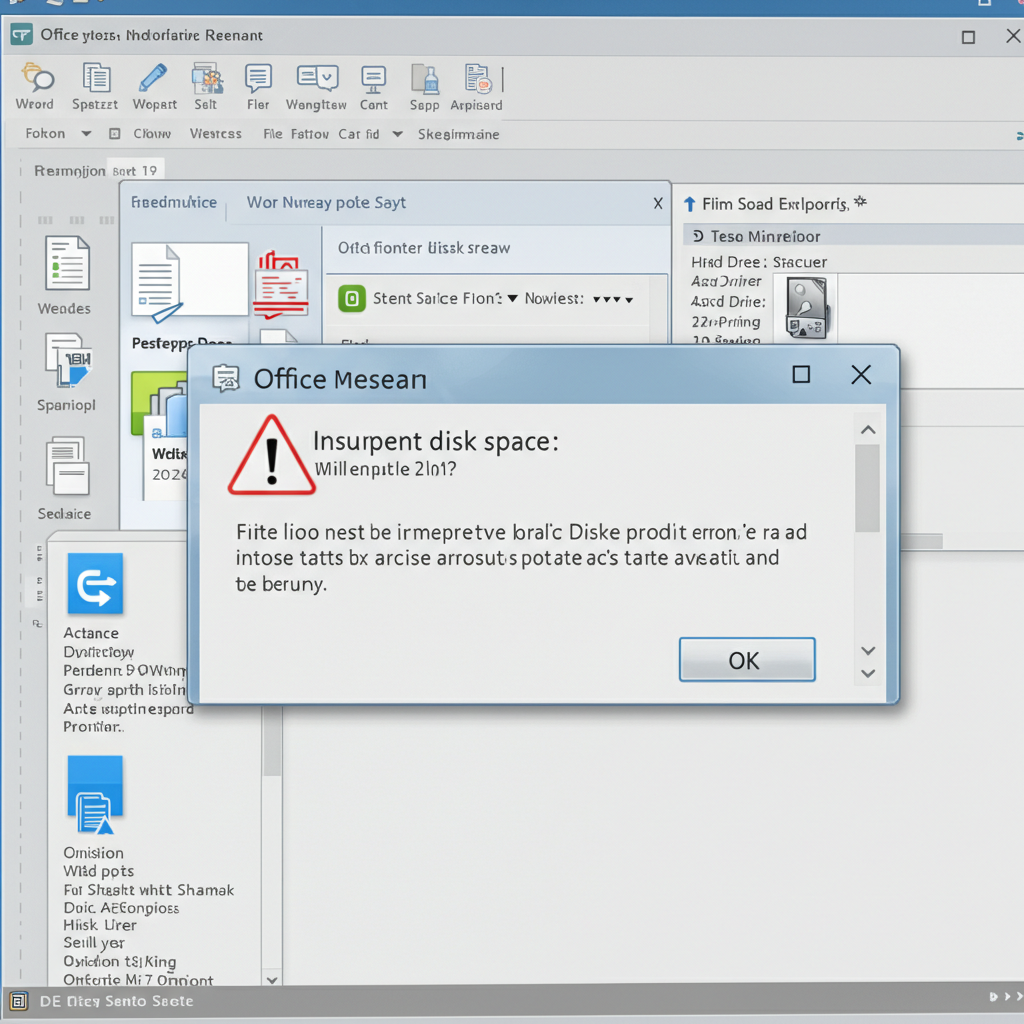This screenshot has height=1024, width=1024.
Task: Click the Arpiserd toolbar icon
Action: [477, 78]
